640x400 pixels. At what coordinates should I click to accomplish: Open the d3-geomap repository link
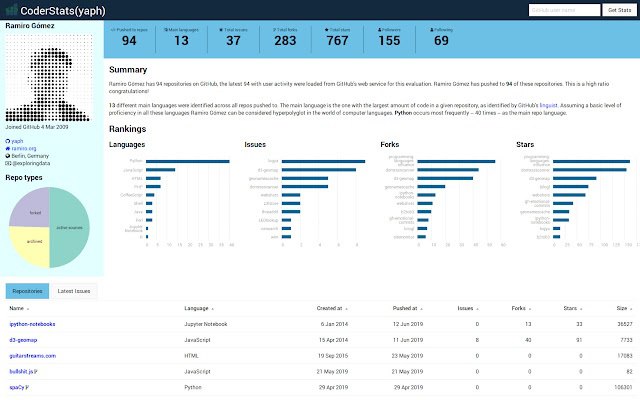pos(23,340)
